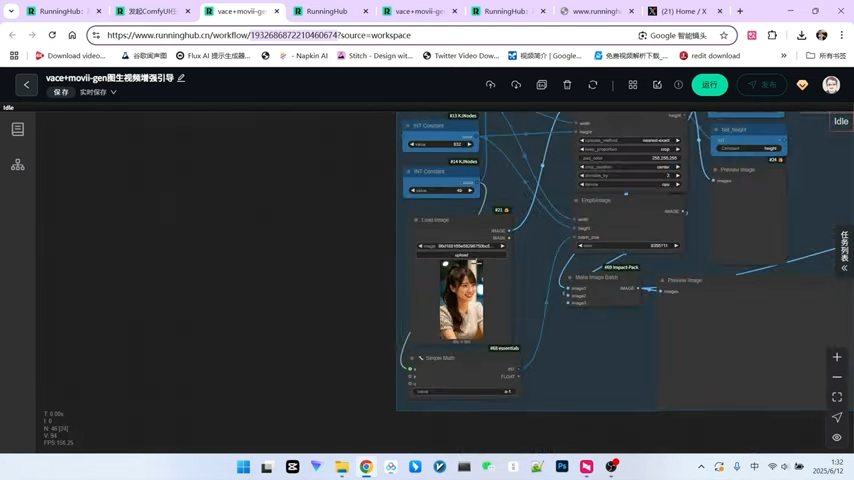
Task: Zoom in the canvas with the plus icon
Action: pos(837,357)
